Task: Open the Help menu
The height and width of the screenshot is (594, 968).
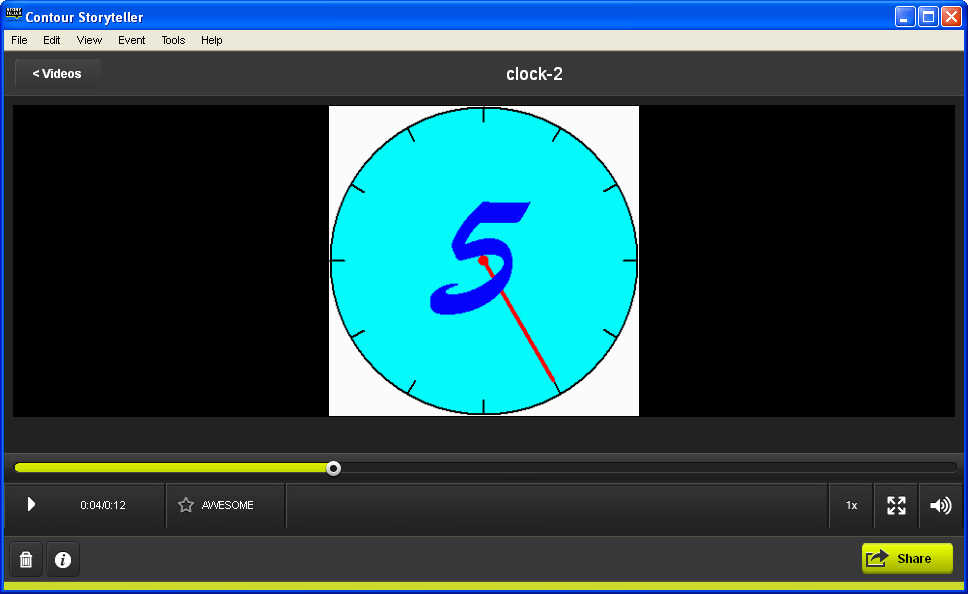Action: (x=211, y=40)
